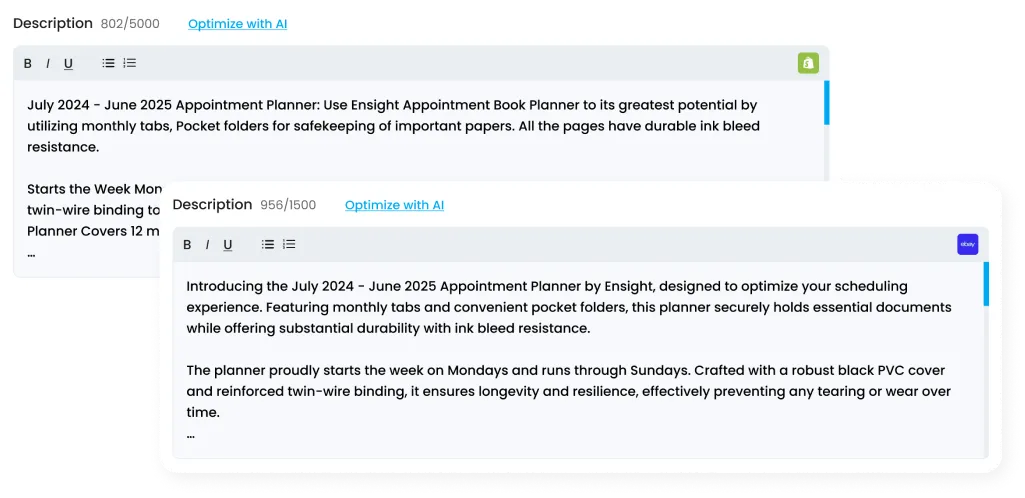
Task: Open Optimize with AI beside 802/5000 counter
Action: (x=237, y=24)
